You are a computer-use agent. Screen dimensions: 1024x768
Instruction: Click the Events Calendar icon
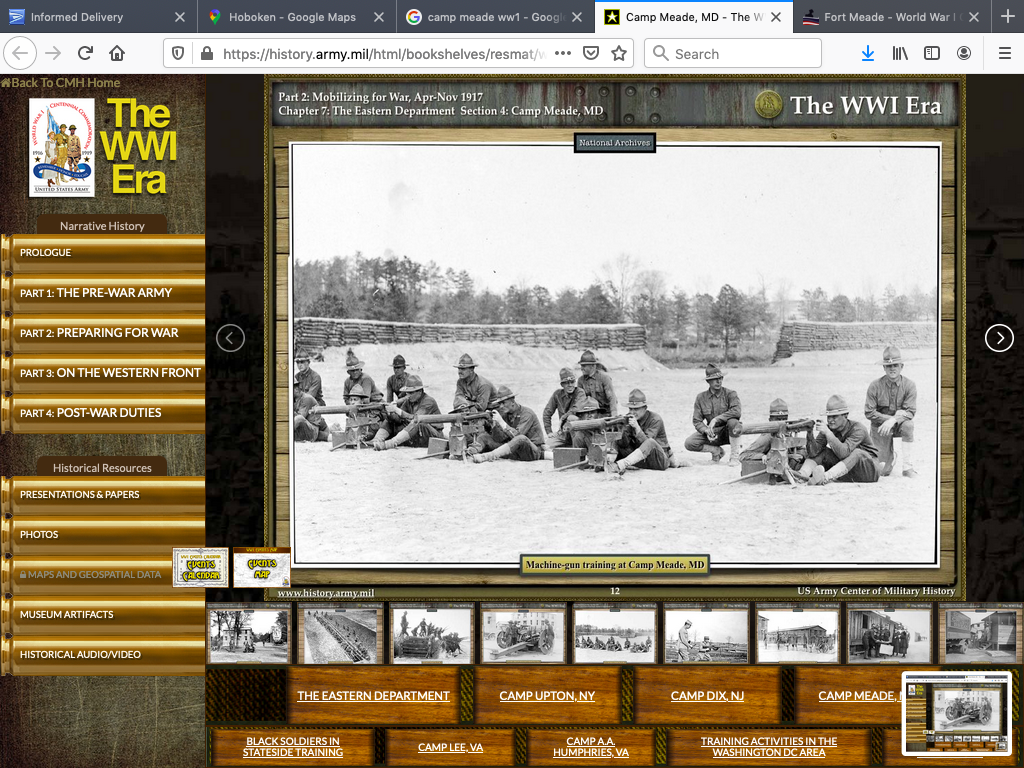201,567
